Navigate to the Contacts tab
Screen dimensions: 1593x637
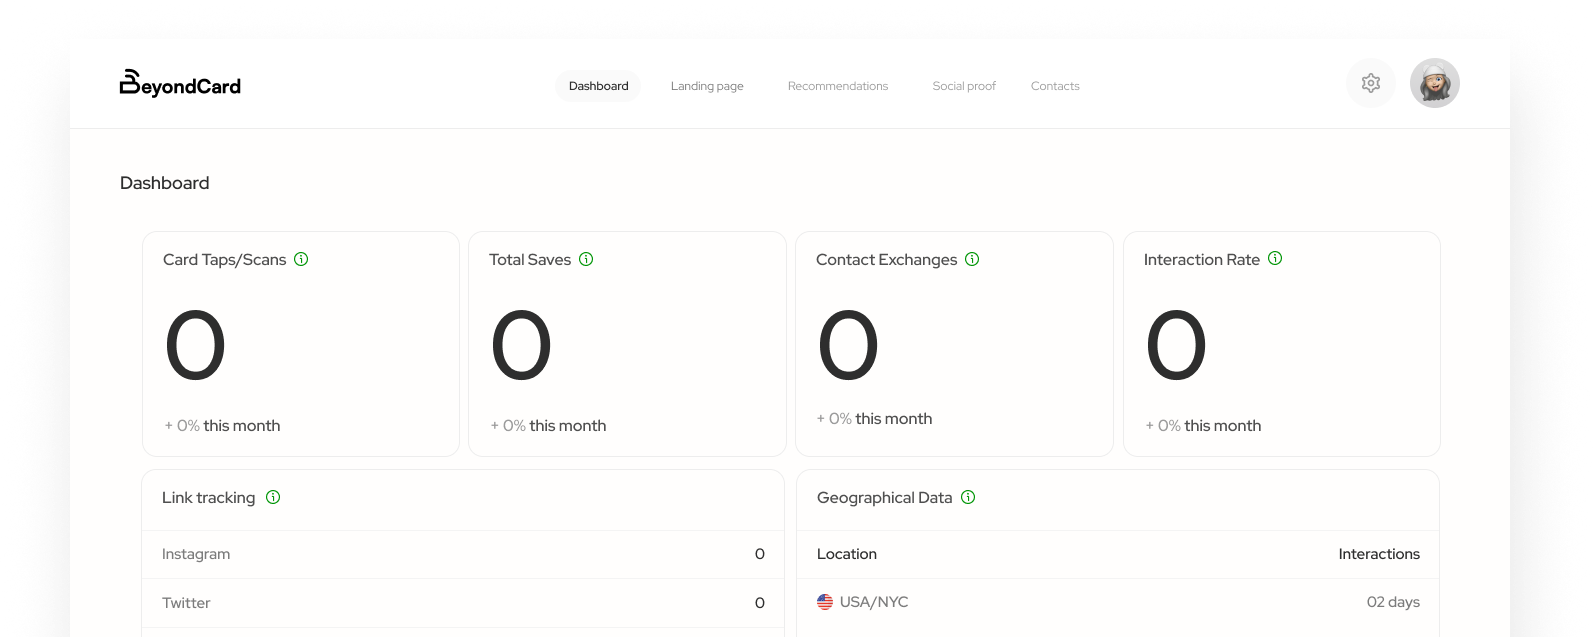point(1055,86)
